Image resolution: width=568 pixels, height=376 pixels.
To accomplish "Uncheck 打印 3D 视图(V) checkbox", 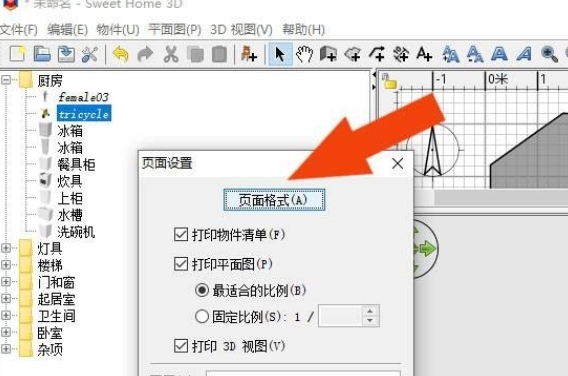I will click(181, 346).
